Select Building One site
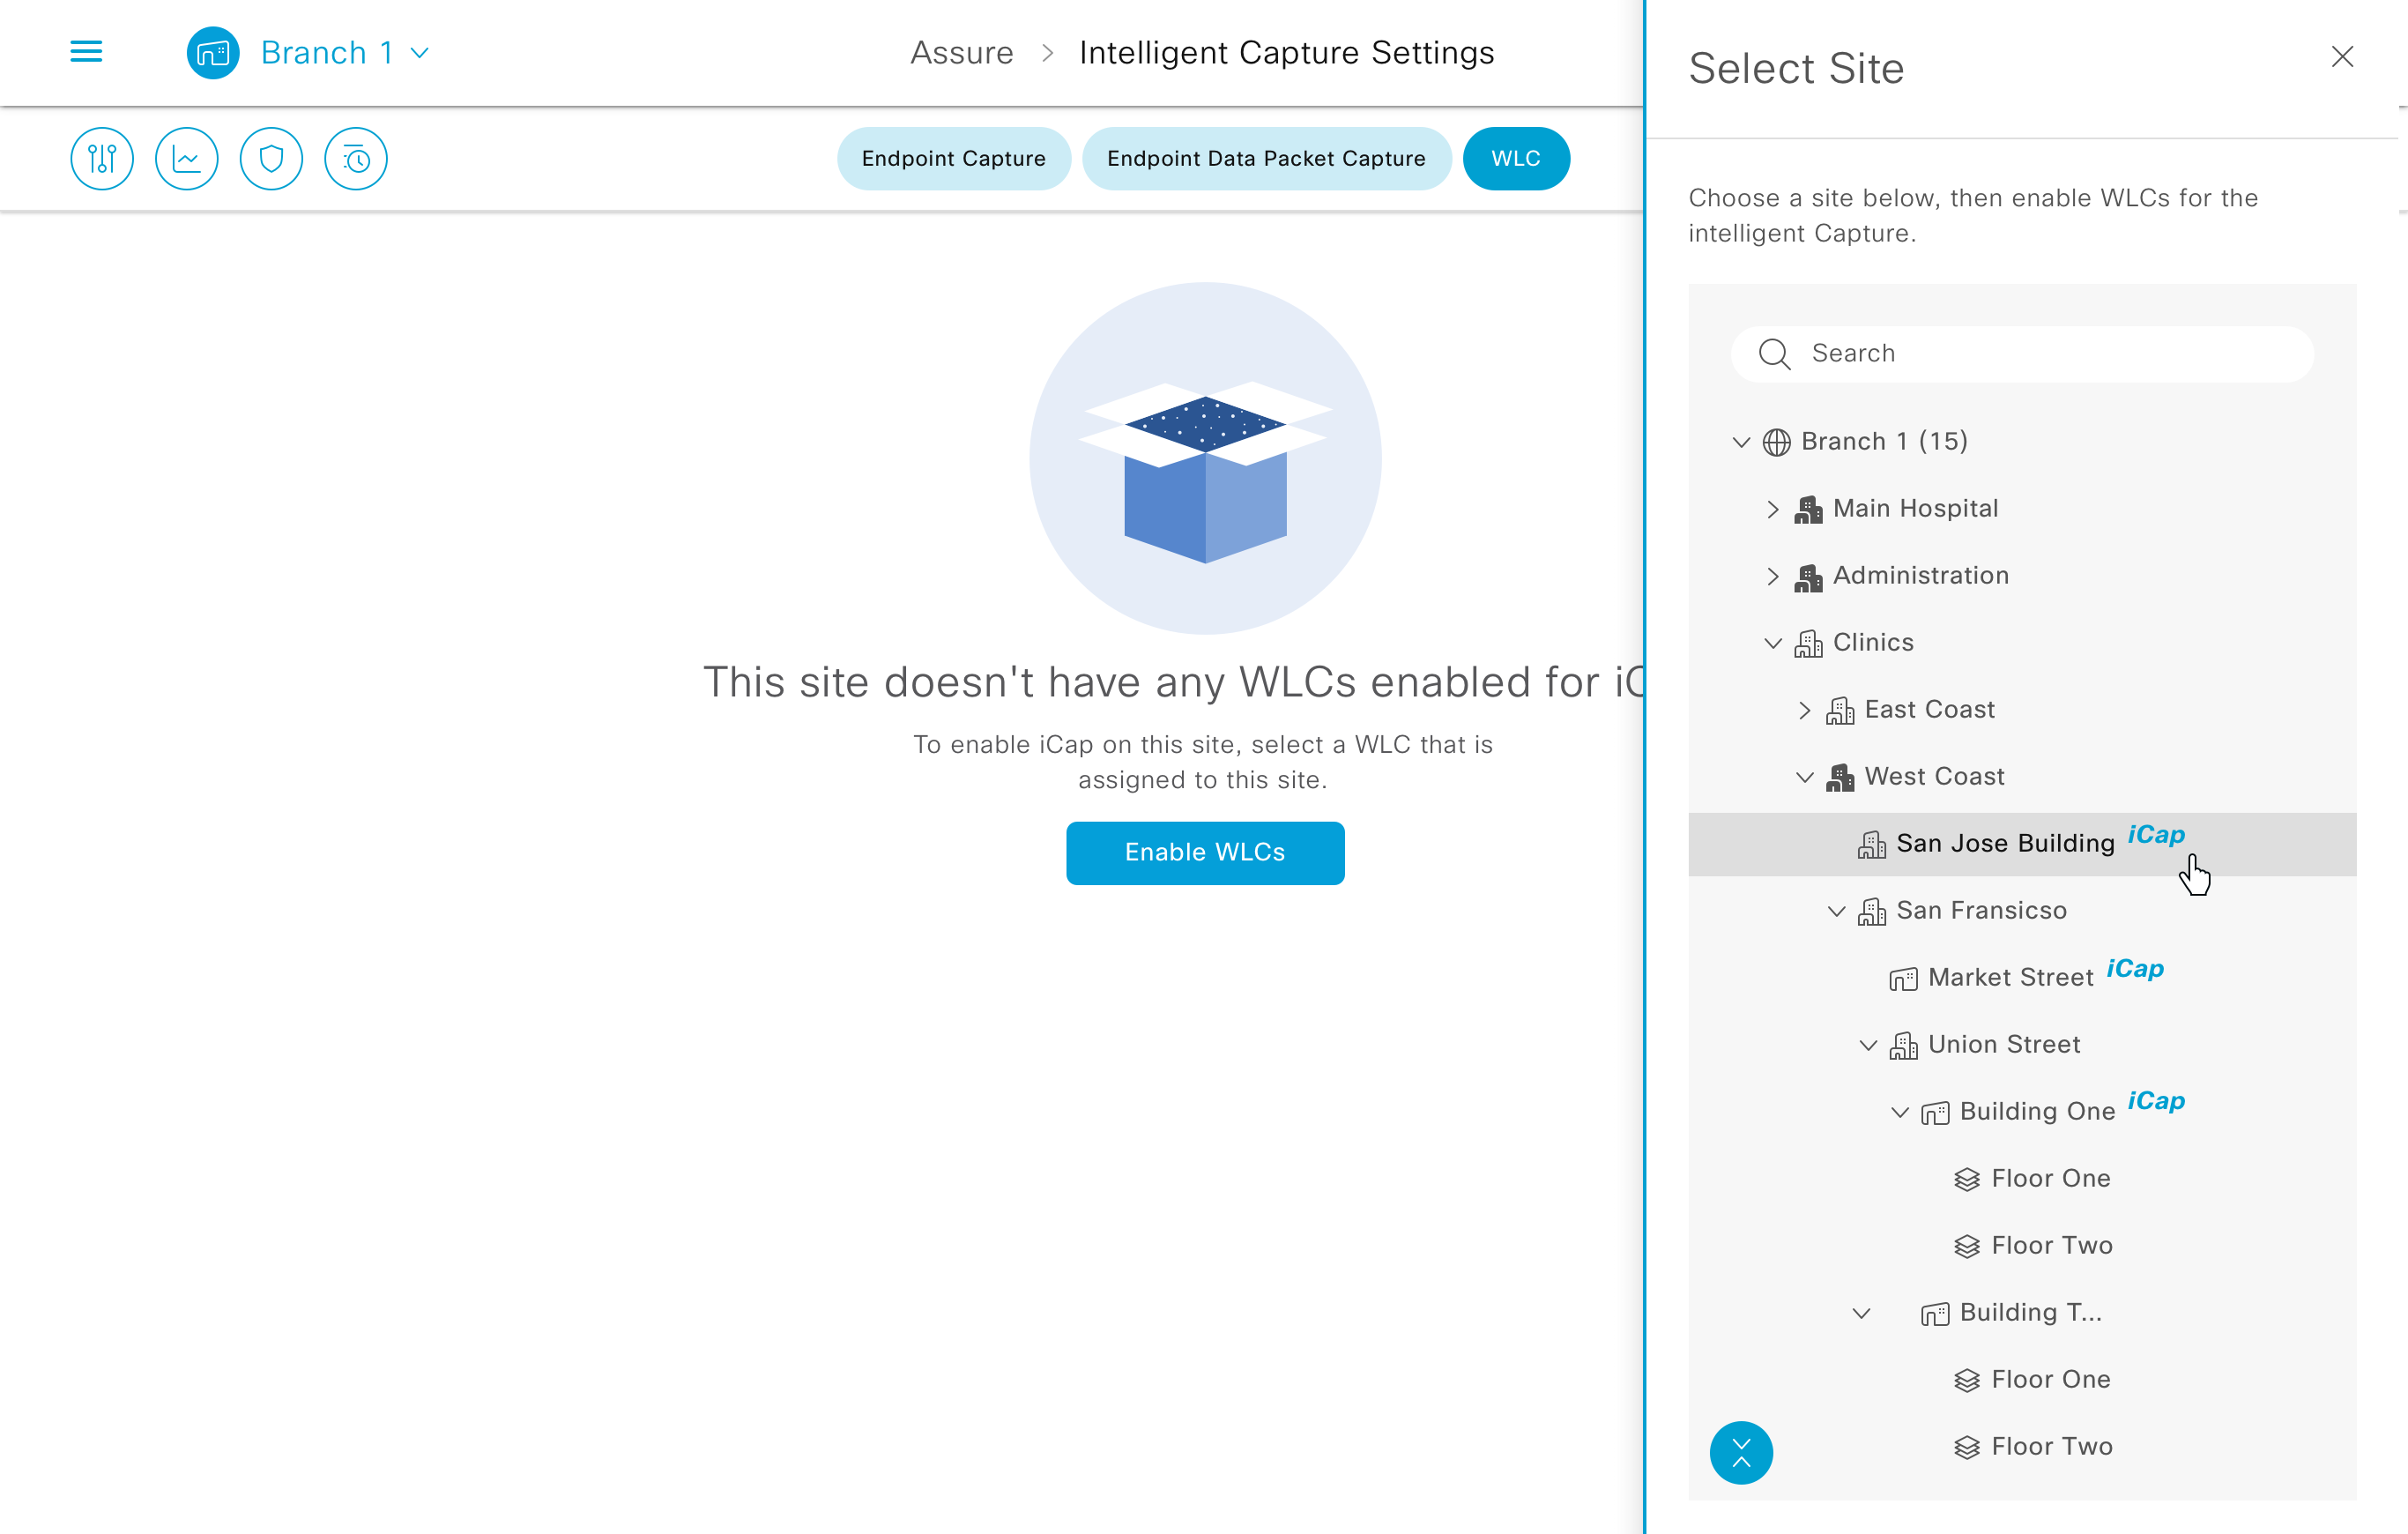Screen dimensions: 2408x1534 pyautogui.click(x=2037, y=1111)
